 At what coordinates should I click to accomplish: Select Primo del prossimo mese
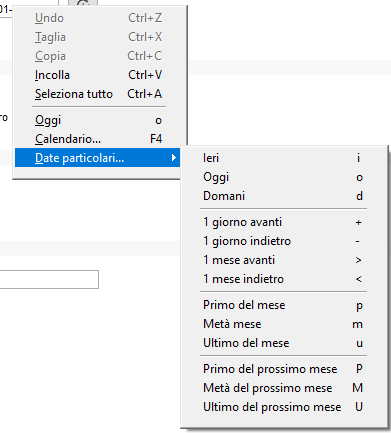click(284, 369)
